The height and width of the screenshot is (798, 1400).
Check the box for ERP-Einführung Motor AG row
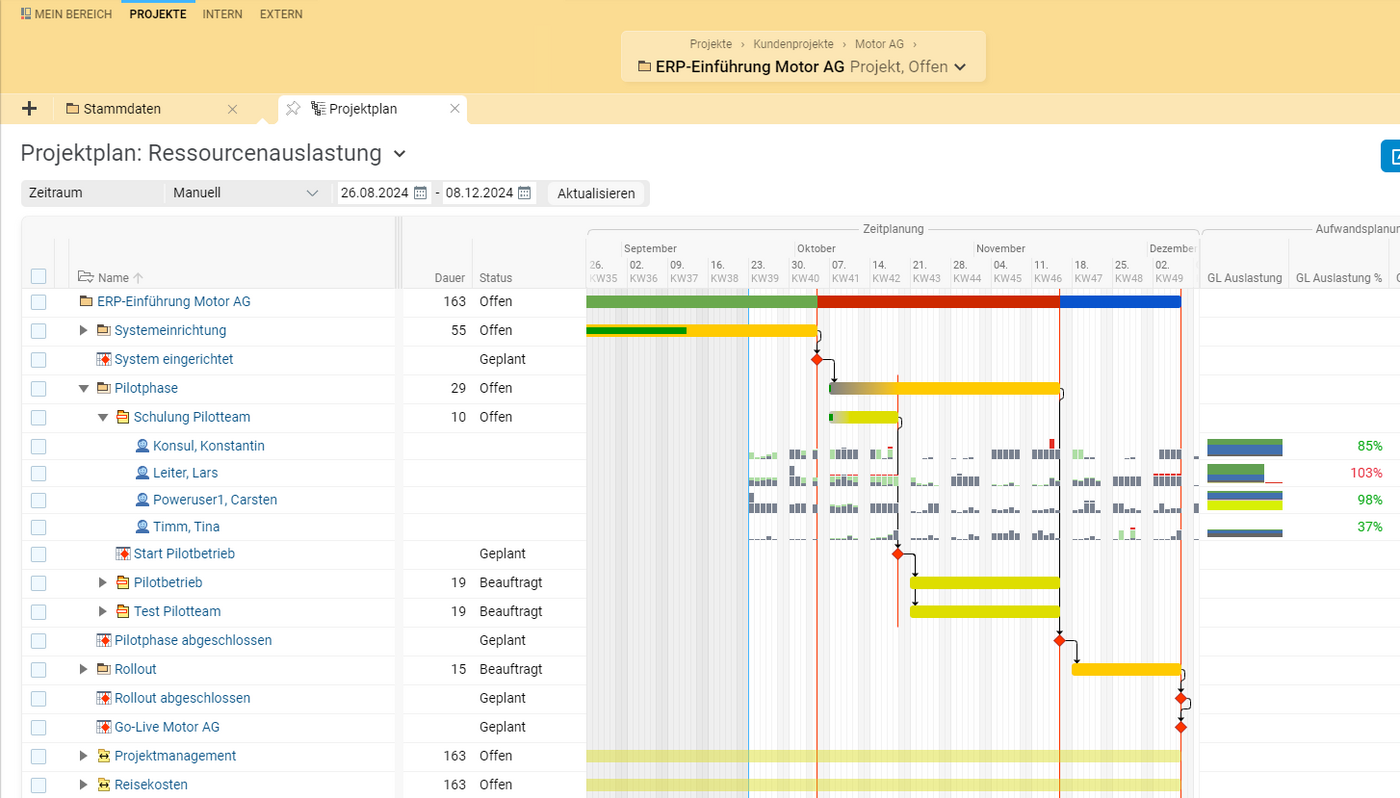38,302
